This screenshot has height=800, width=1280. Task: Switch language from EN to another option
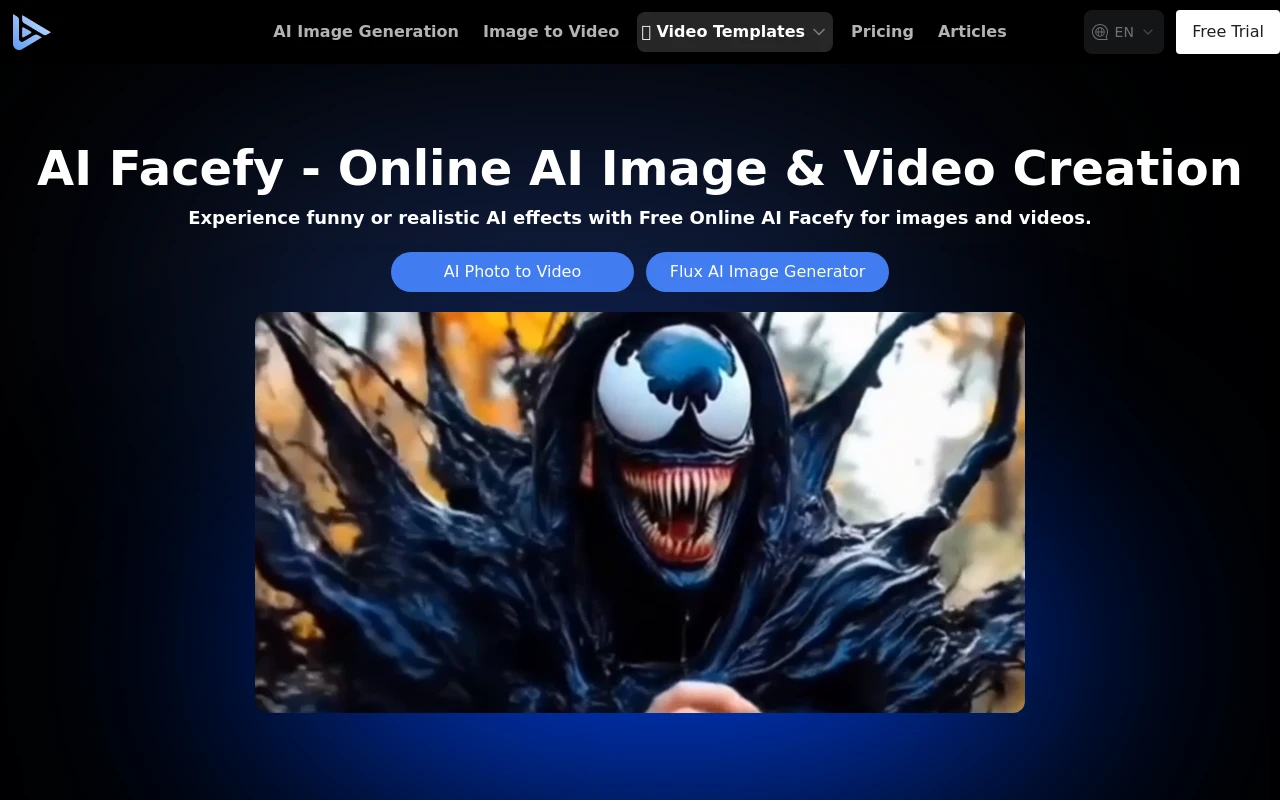click(x=1123, y=31)
